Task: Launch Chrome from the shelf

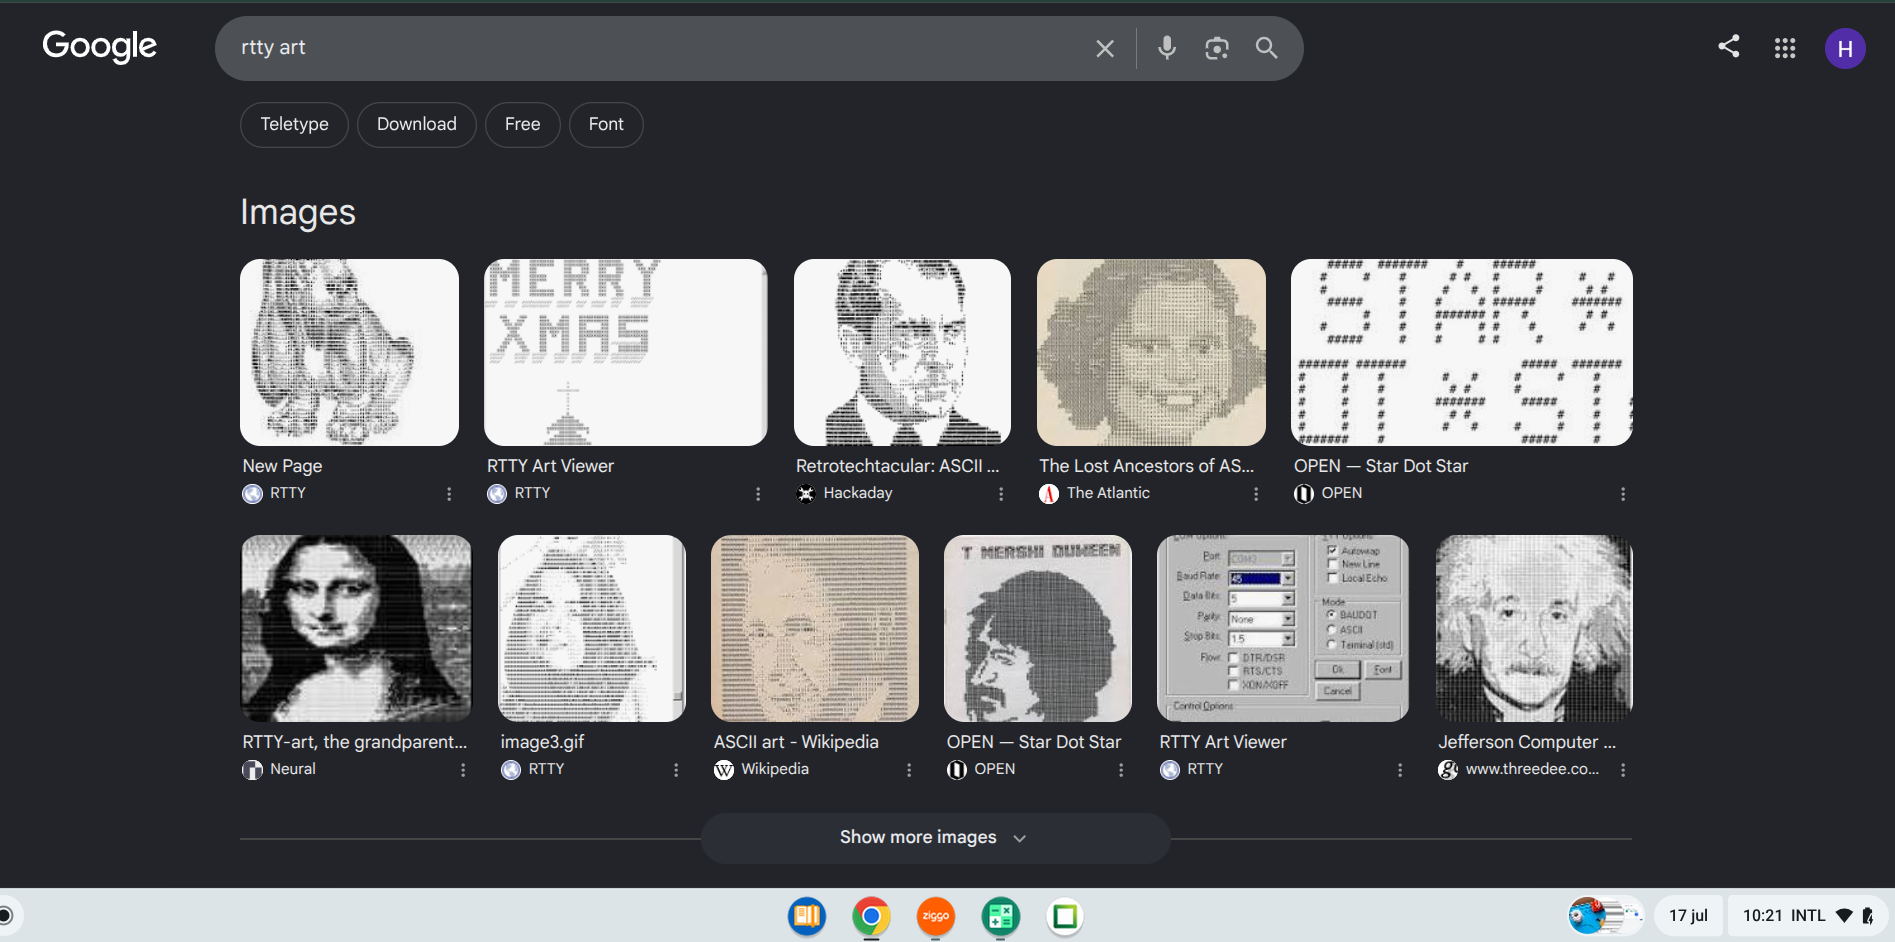Action: pos(871,916)
